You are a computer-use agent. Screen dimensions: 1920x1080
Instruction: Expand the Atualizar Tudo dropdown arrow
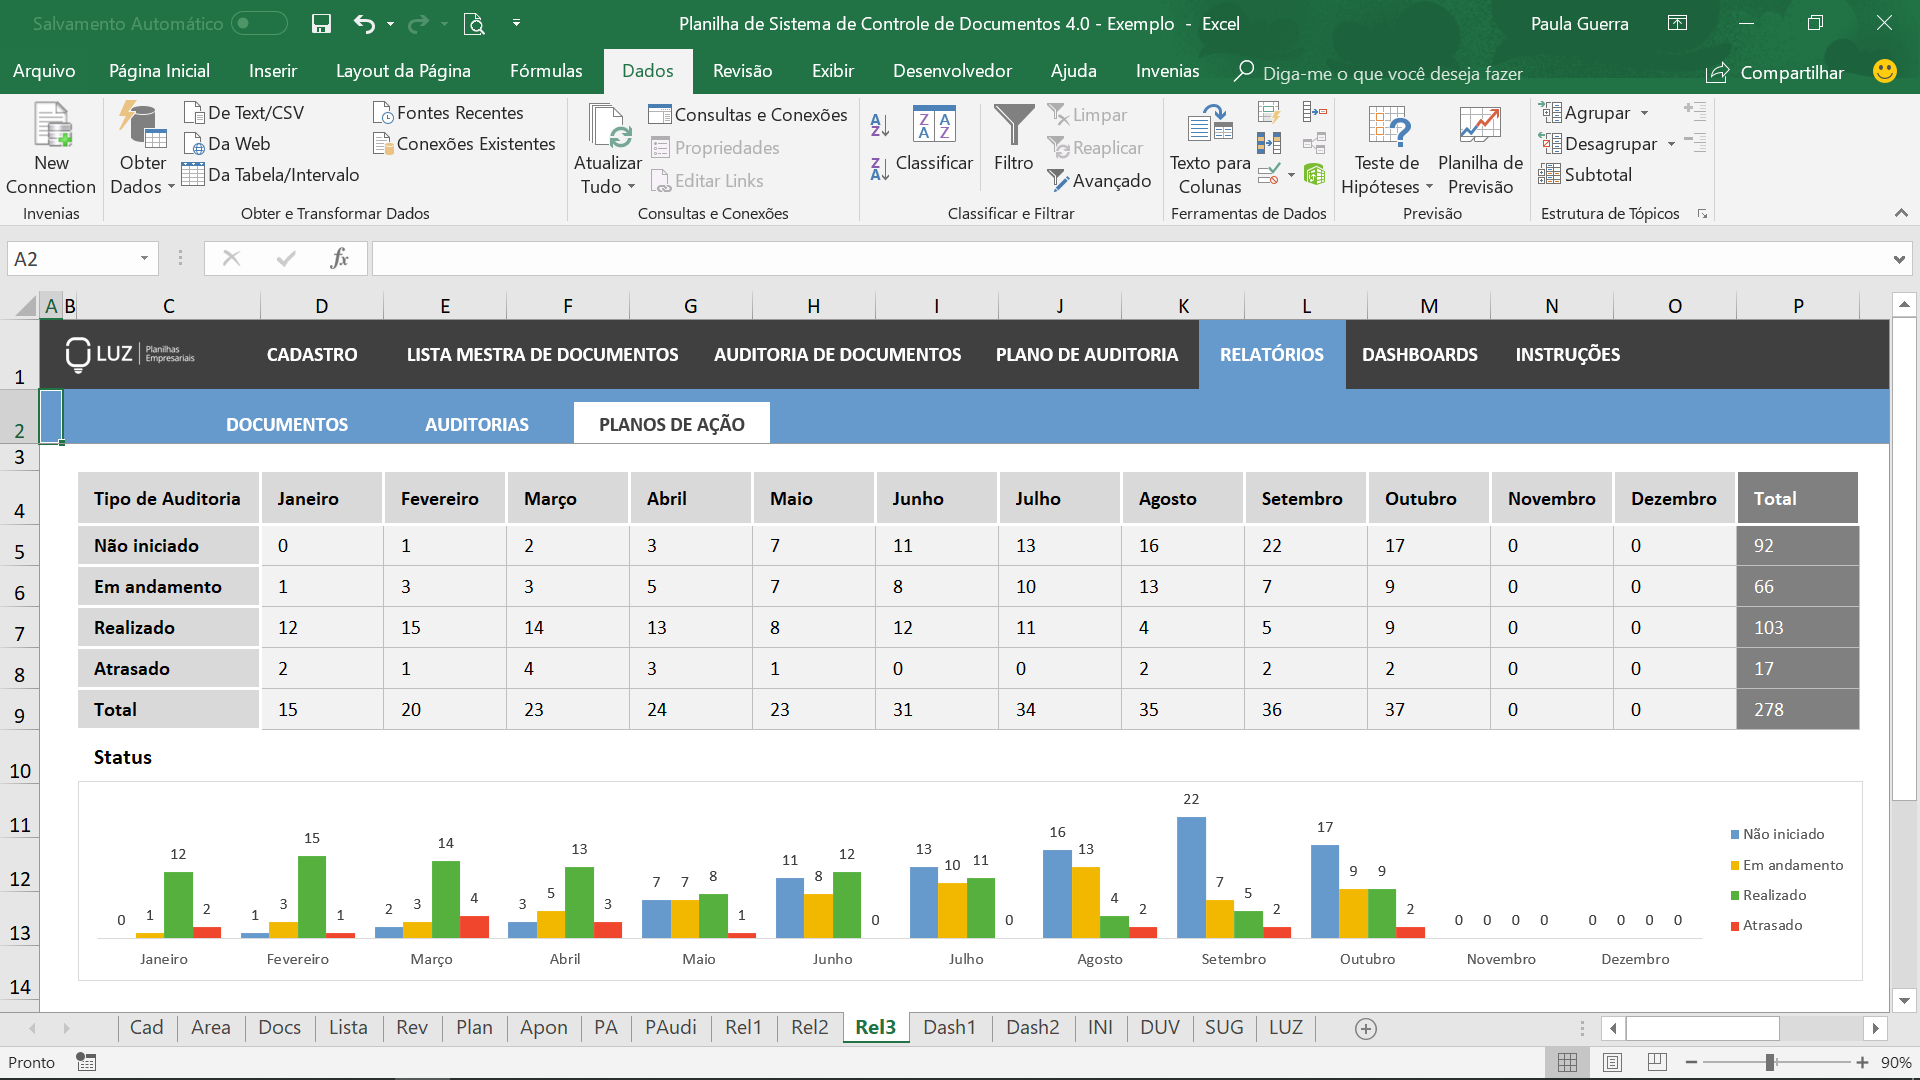[631, 187]
